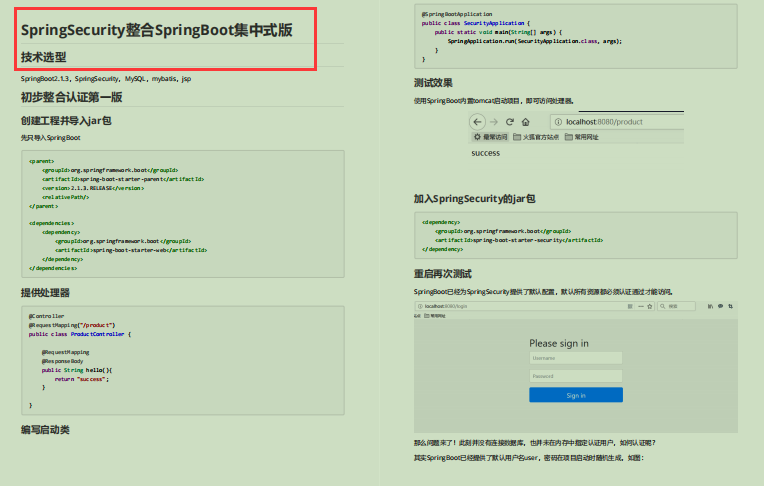This screenshot has width=764, height=486.
Task: Click the 先只导入SpringBoot text
Action: click(x=50, y=138)
